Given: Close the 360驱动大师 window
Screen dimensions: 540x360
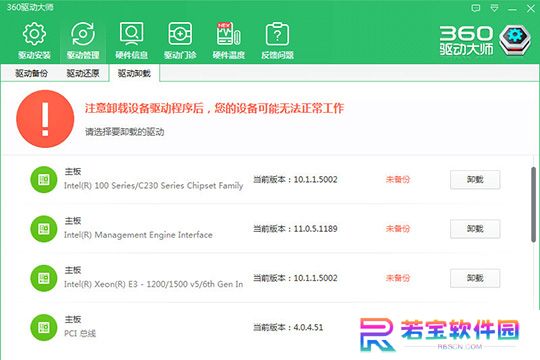Looking at the screenshot, I should coord(530,8).
